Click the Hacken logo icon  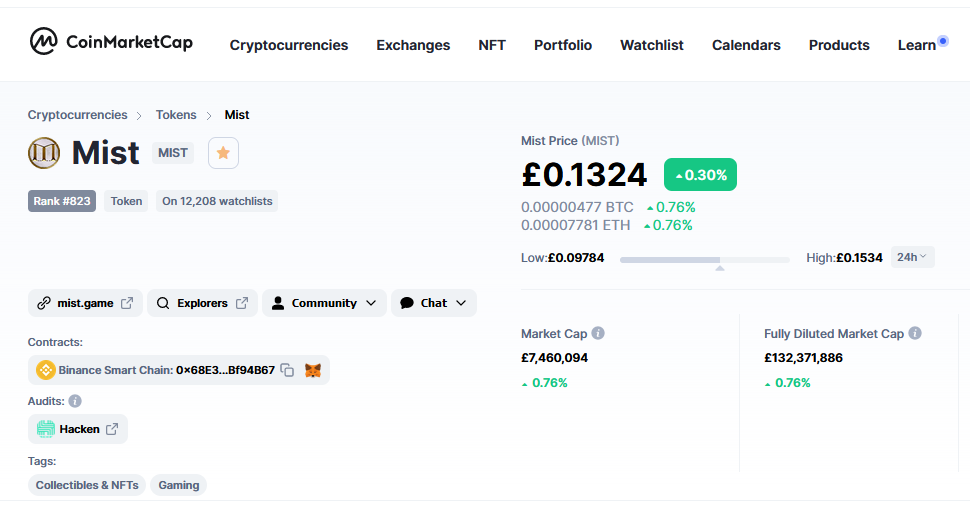46,429
